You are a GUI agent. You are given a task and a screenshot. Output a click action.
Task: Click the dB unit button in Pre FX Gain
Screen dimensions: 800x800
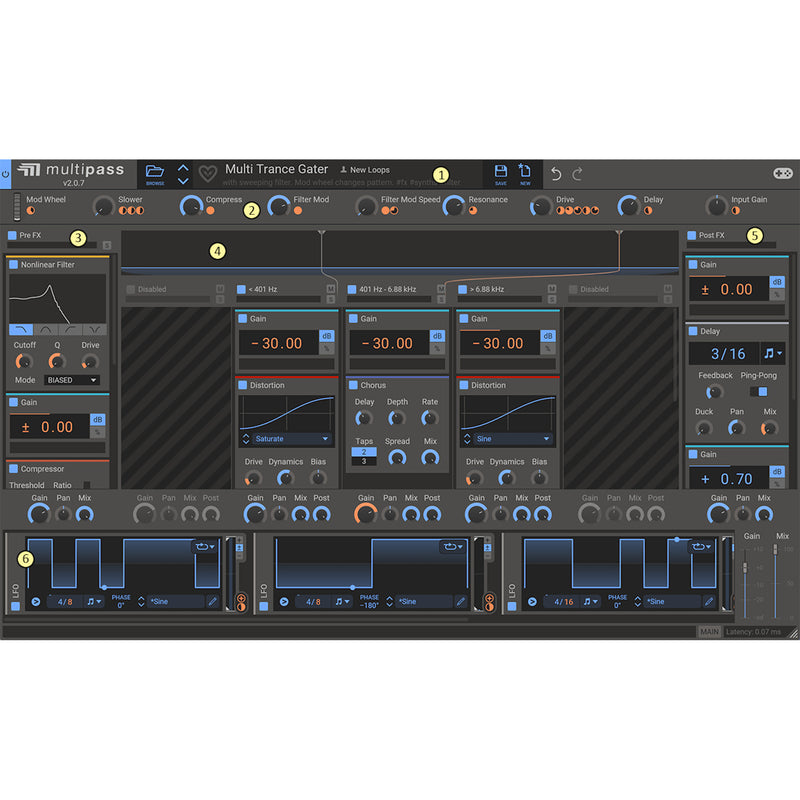[x=97, y=419]
